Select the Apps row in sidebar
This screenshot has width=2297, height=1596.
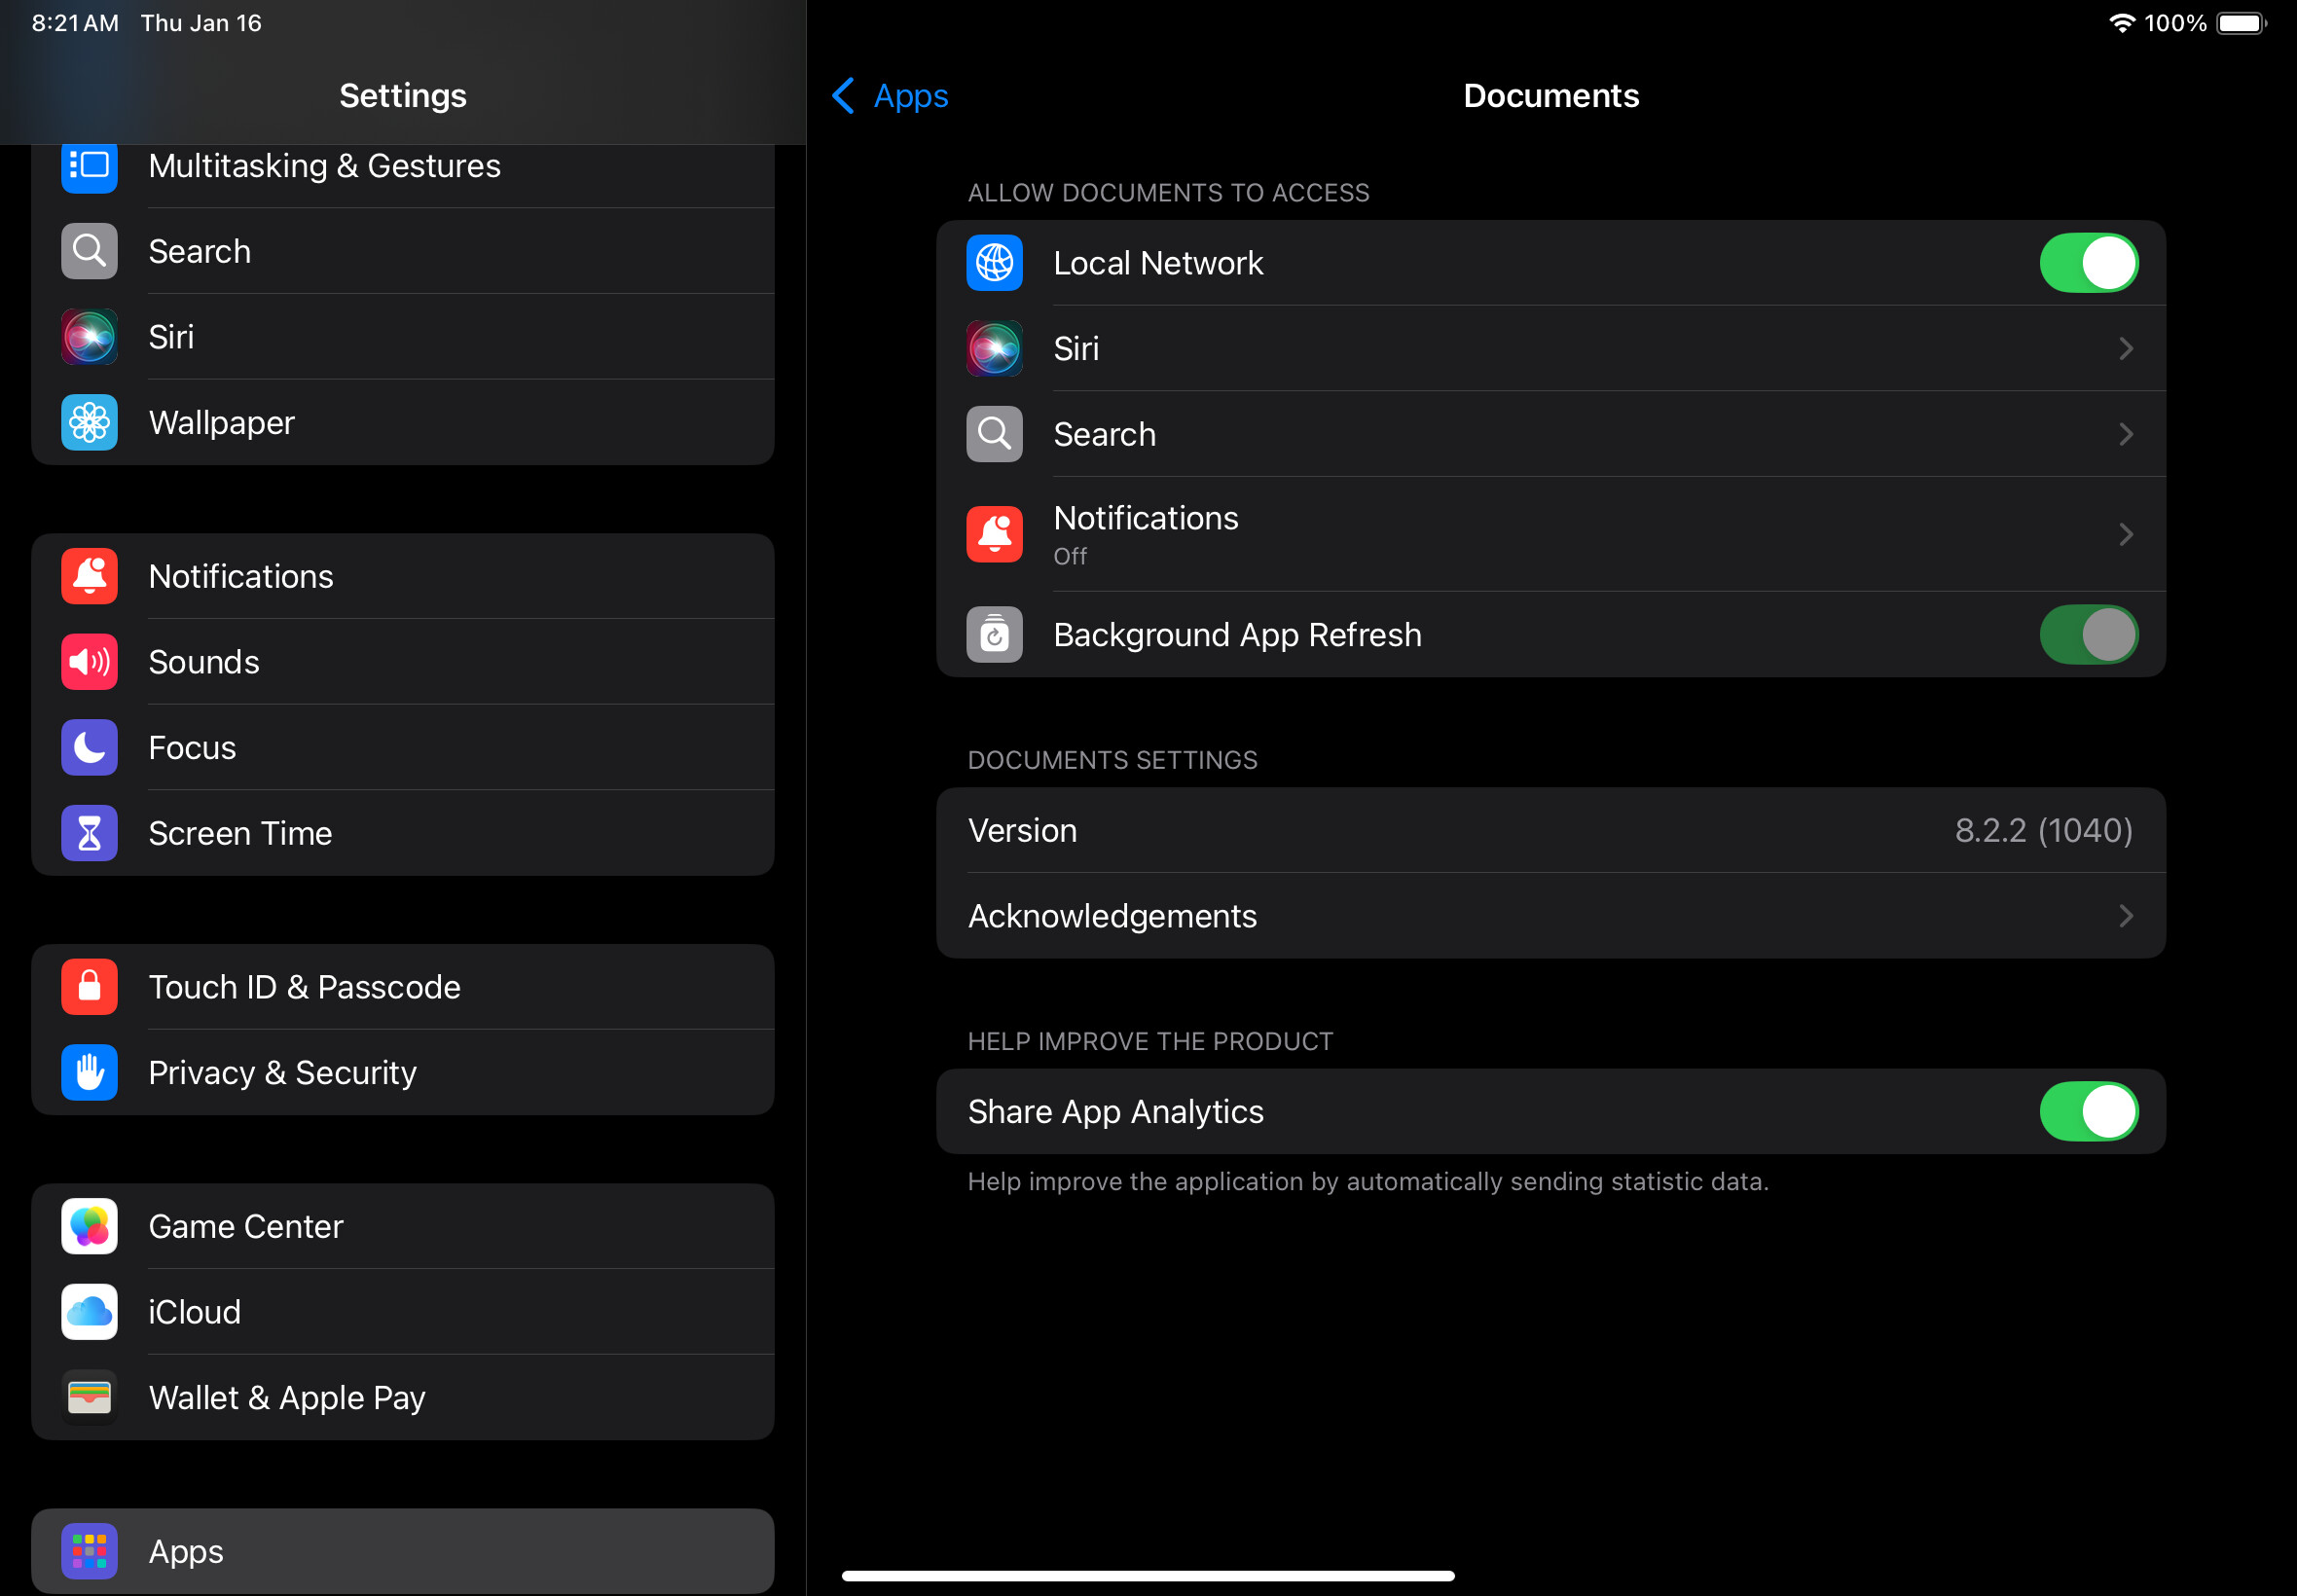402,1551
